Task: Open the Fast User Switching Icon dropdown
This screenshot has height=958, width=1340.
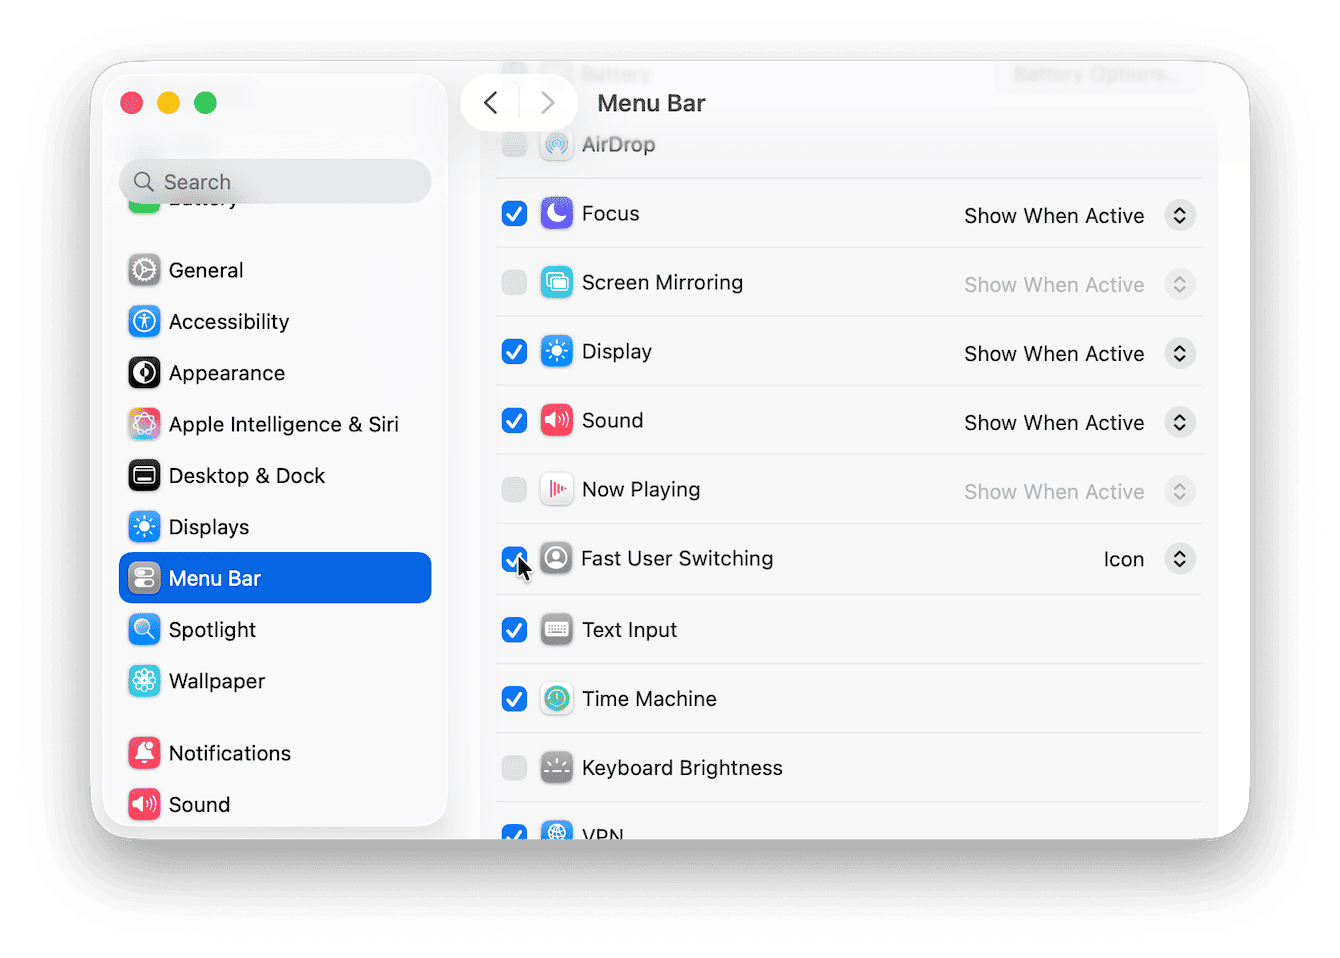Action: (1179, 558)
